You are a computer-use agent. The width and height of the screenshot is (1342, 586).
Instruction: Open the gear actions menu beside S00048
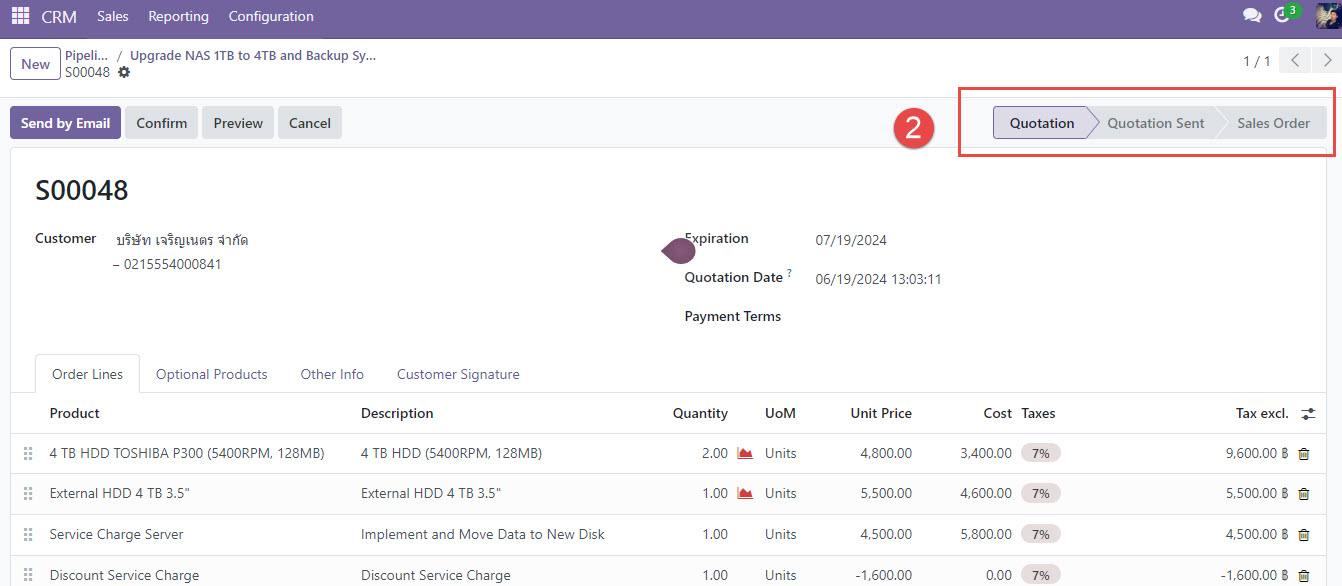(x=124, y=73)
